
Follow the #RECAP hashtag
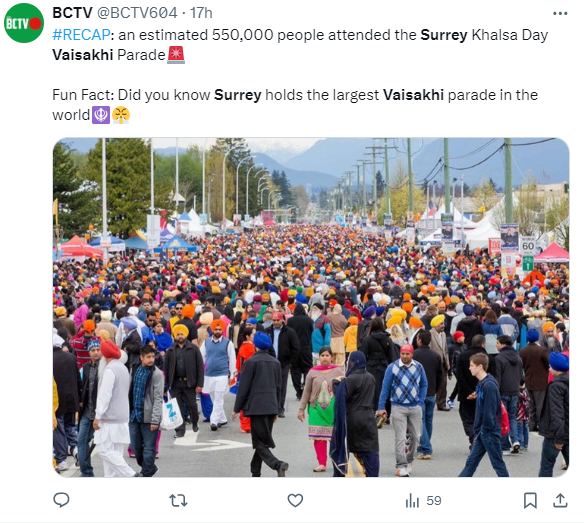(81, 35)
